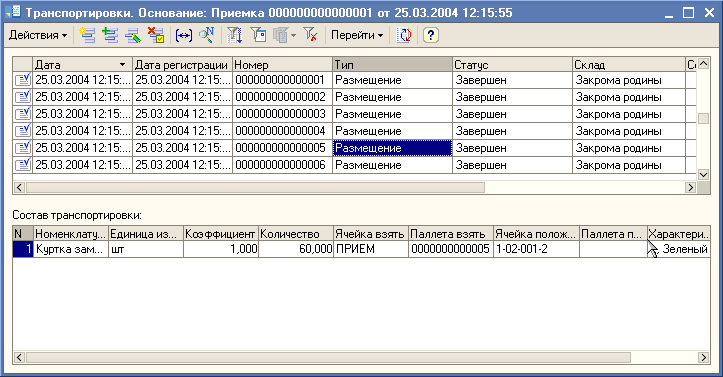Click the Количество column header

[296, 234]
